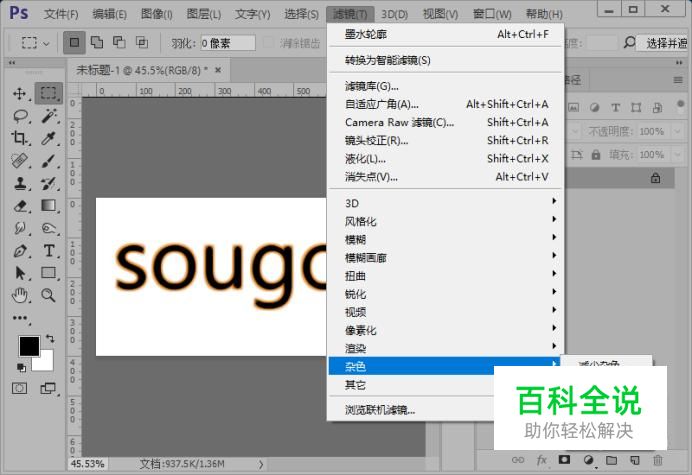
Task: Close the untitled document tab
Action: pos(218,70)
